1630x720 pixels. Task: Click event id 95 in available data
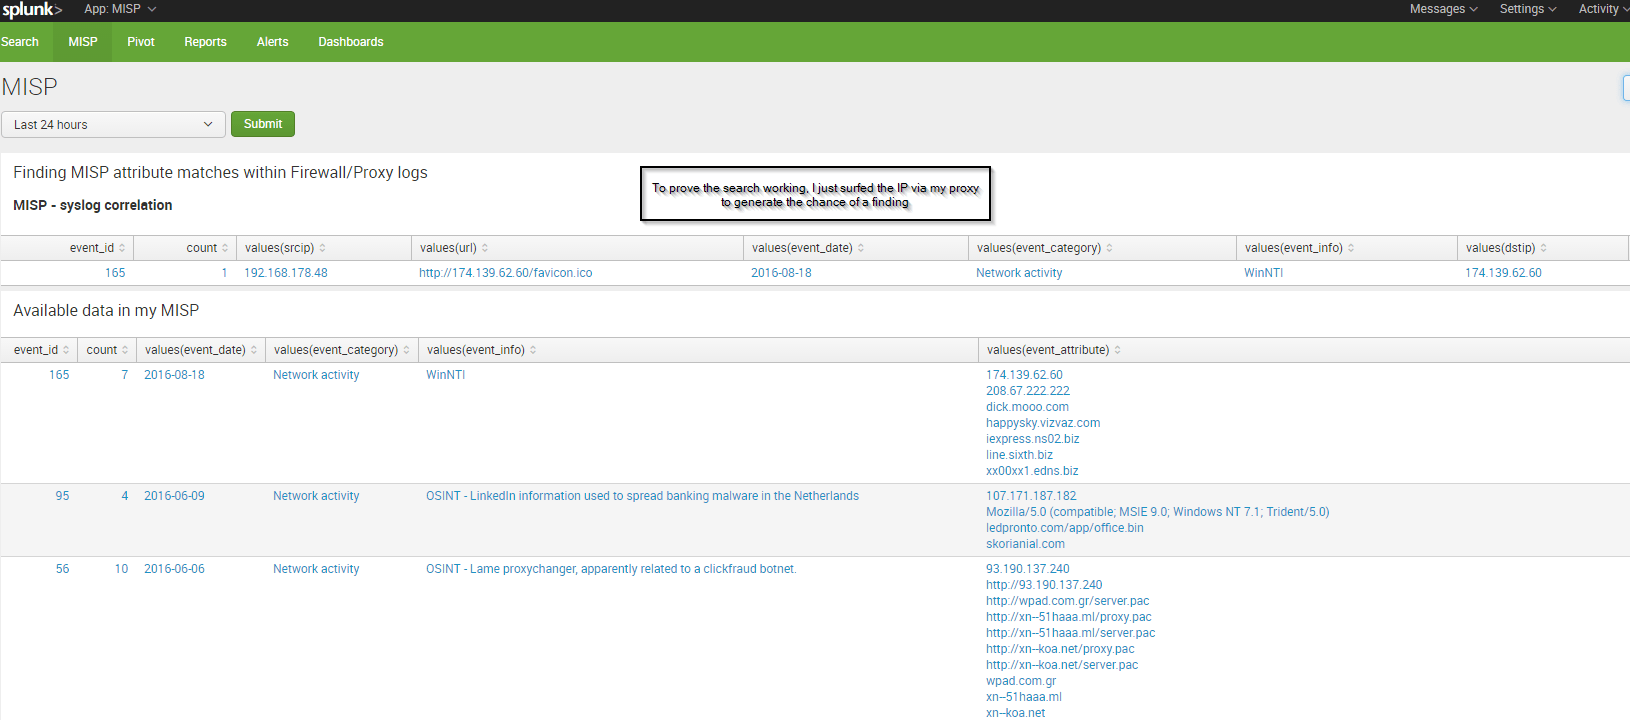[x=62, y=496]
